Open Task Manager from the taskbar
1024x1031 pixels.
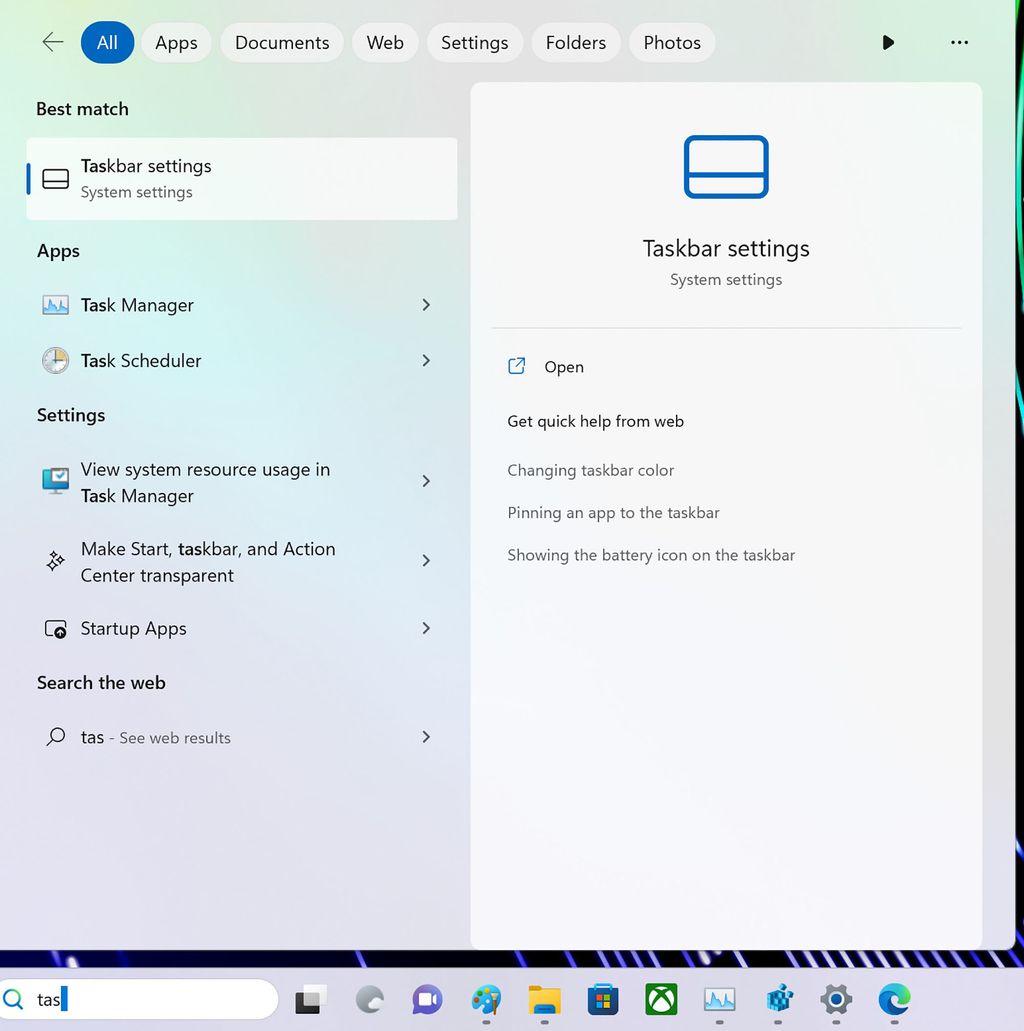[719, 999]
